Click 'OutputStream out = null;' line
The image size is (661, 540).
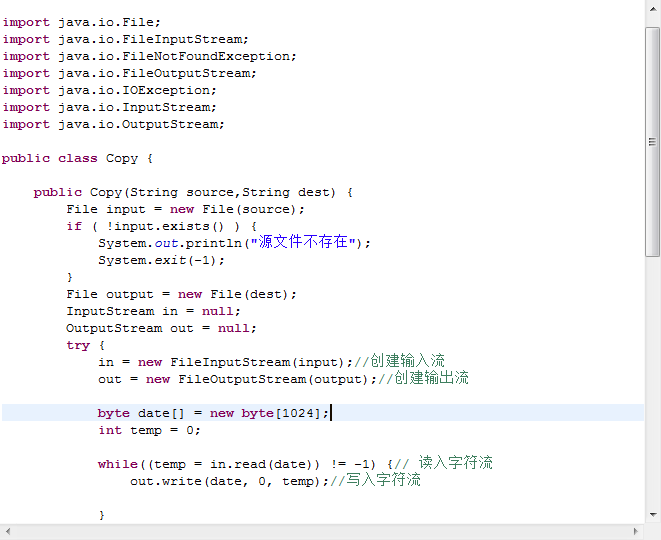point(161,328)
